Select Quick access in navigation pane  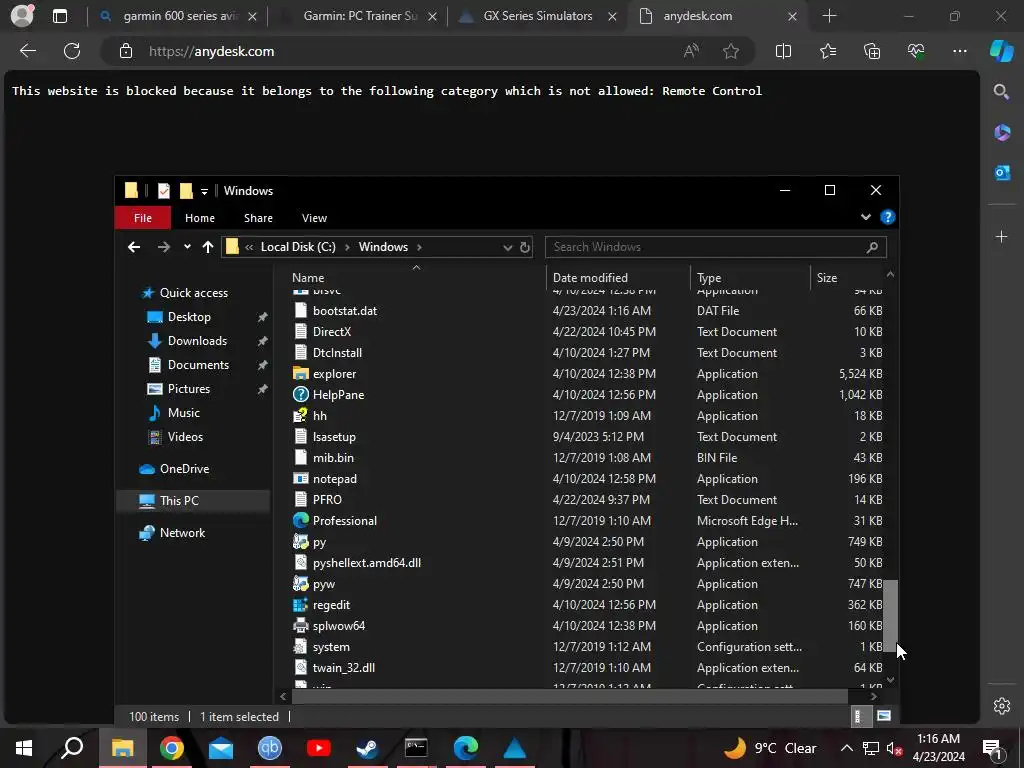193,293
